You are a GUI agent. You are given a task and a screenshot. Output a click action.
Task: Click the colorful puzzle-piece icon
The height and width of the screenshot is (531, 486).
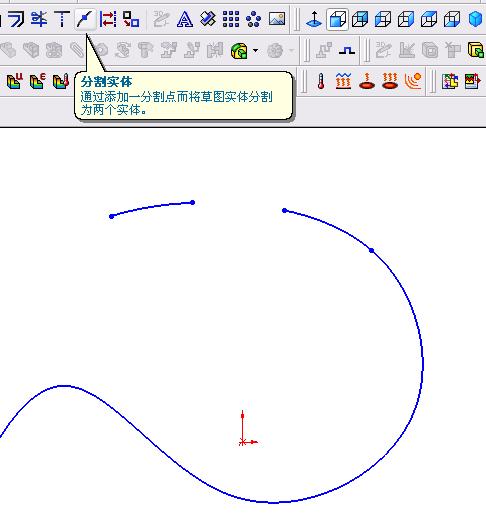pyautogui.click(x=450, y=81)
